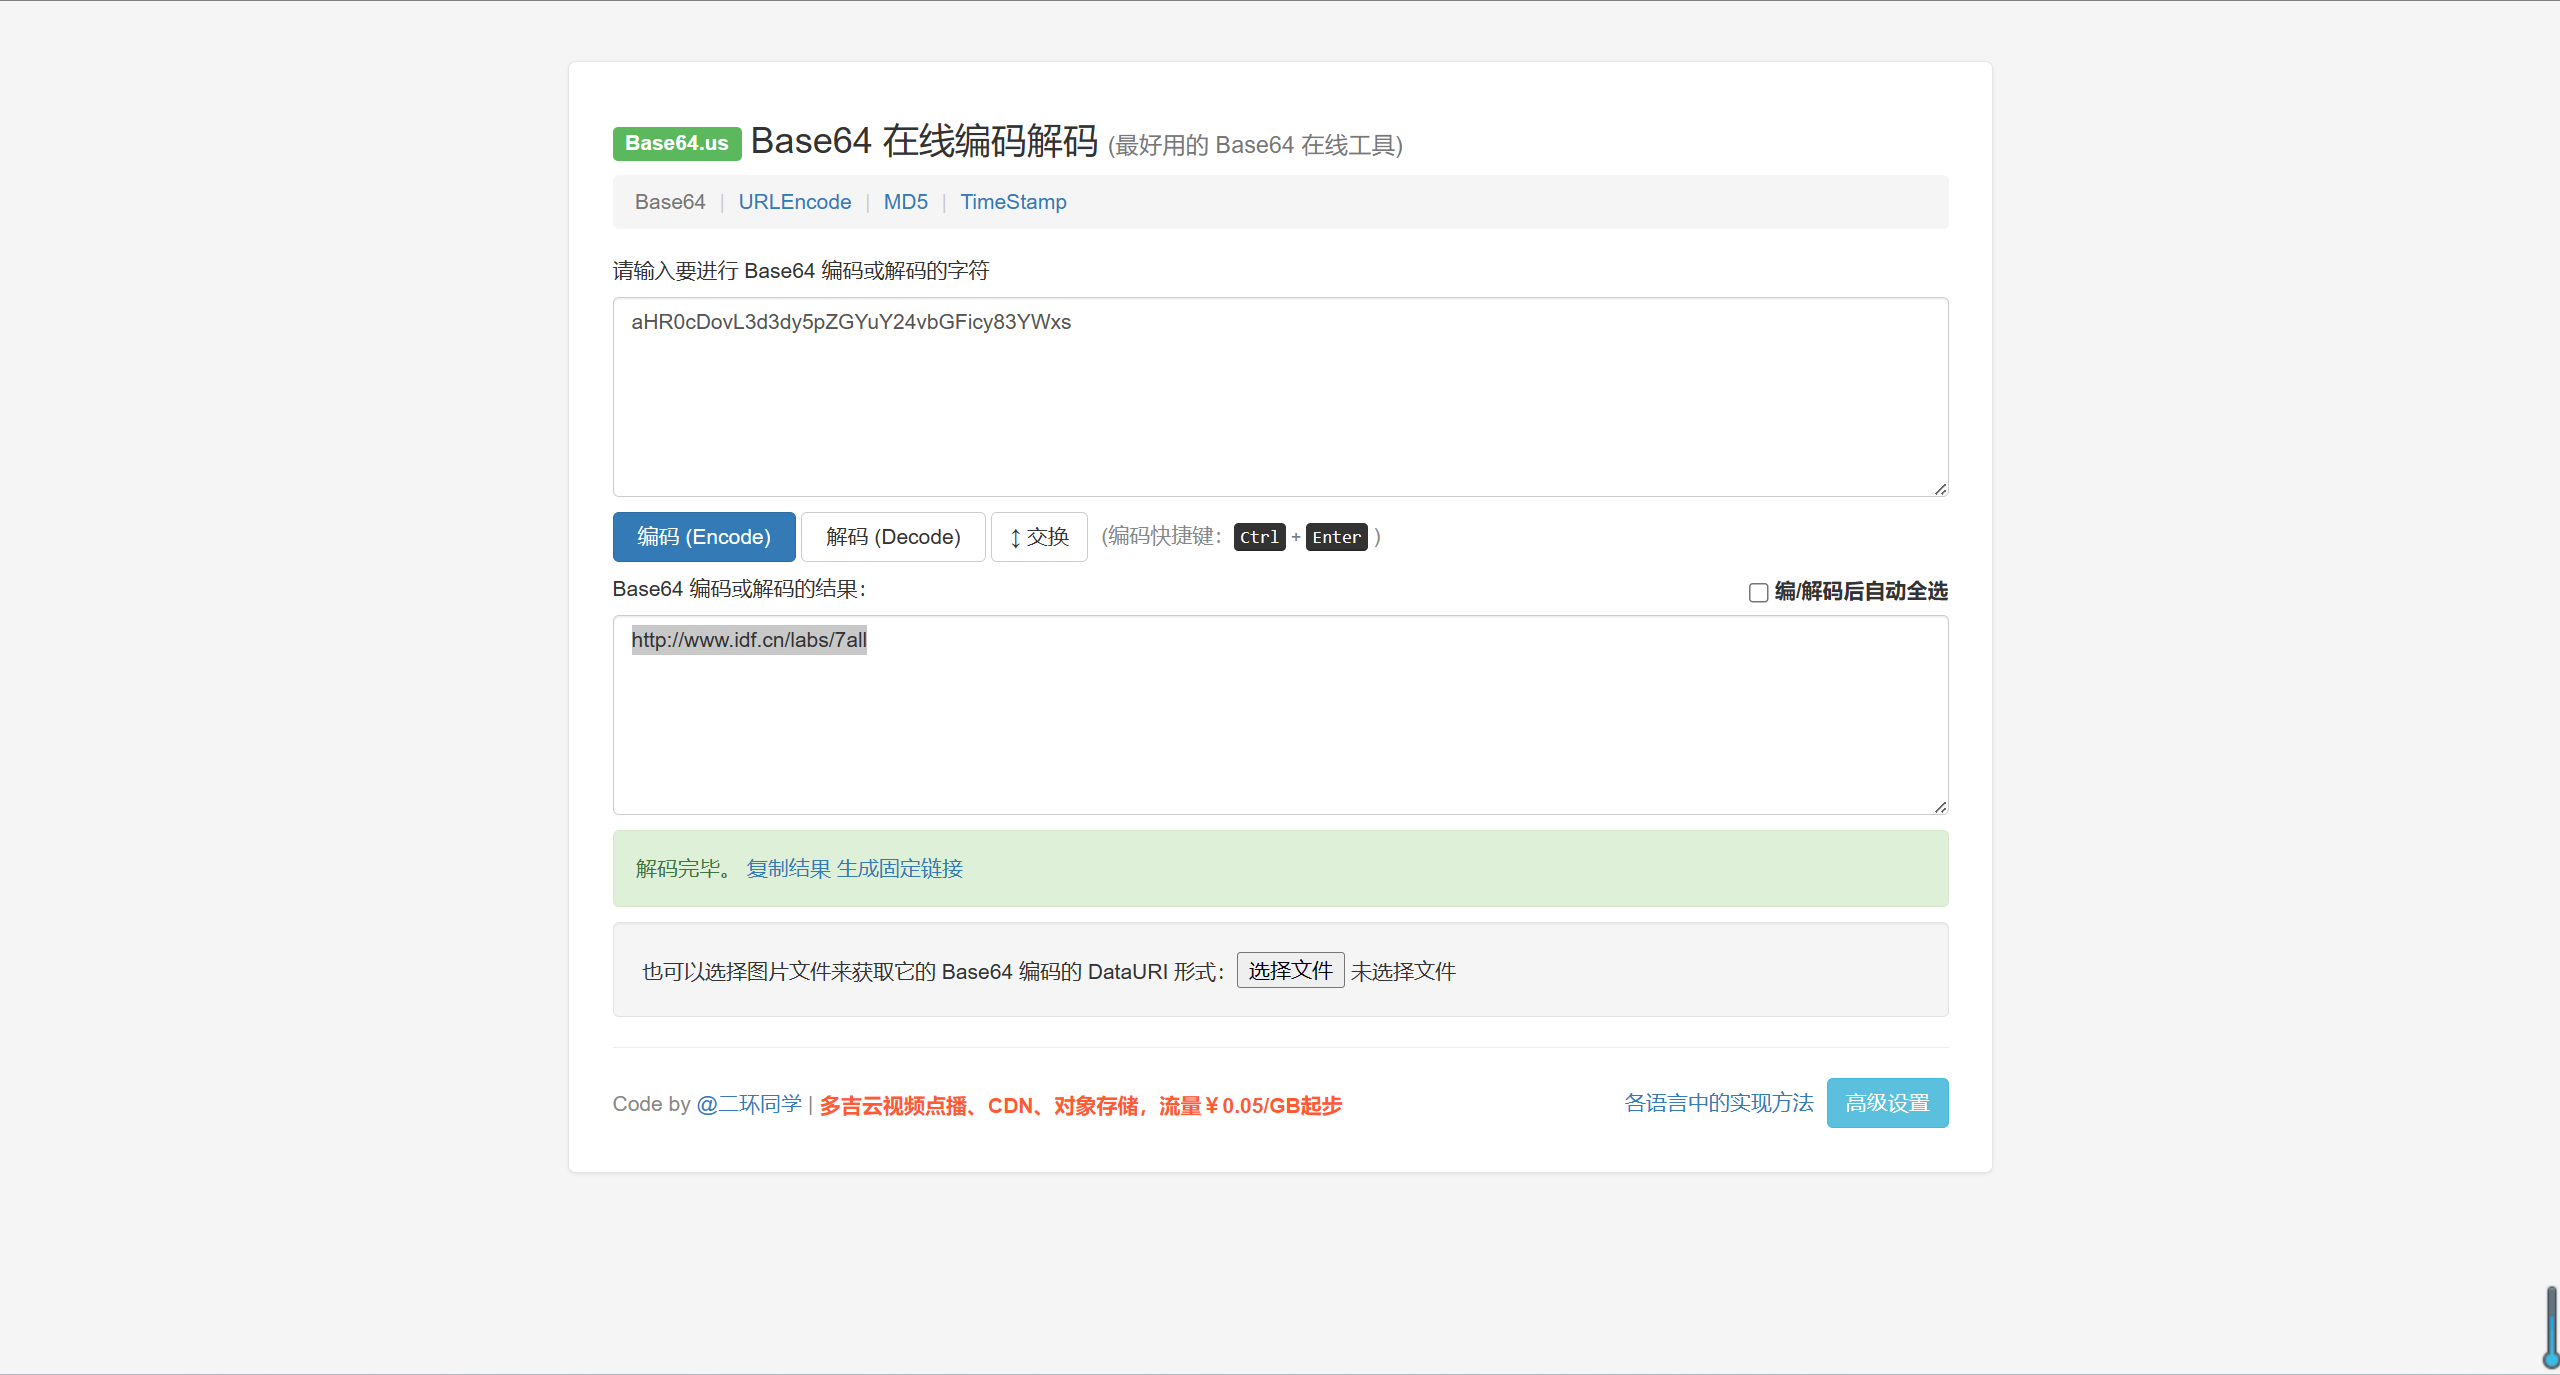
Task: Click the 生成固定链接 link
Action: point(899,869)
